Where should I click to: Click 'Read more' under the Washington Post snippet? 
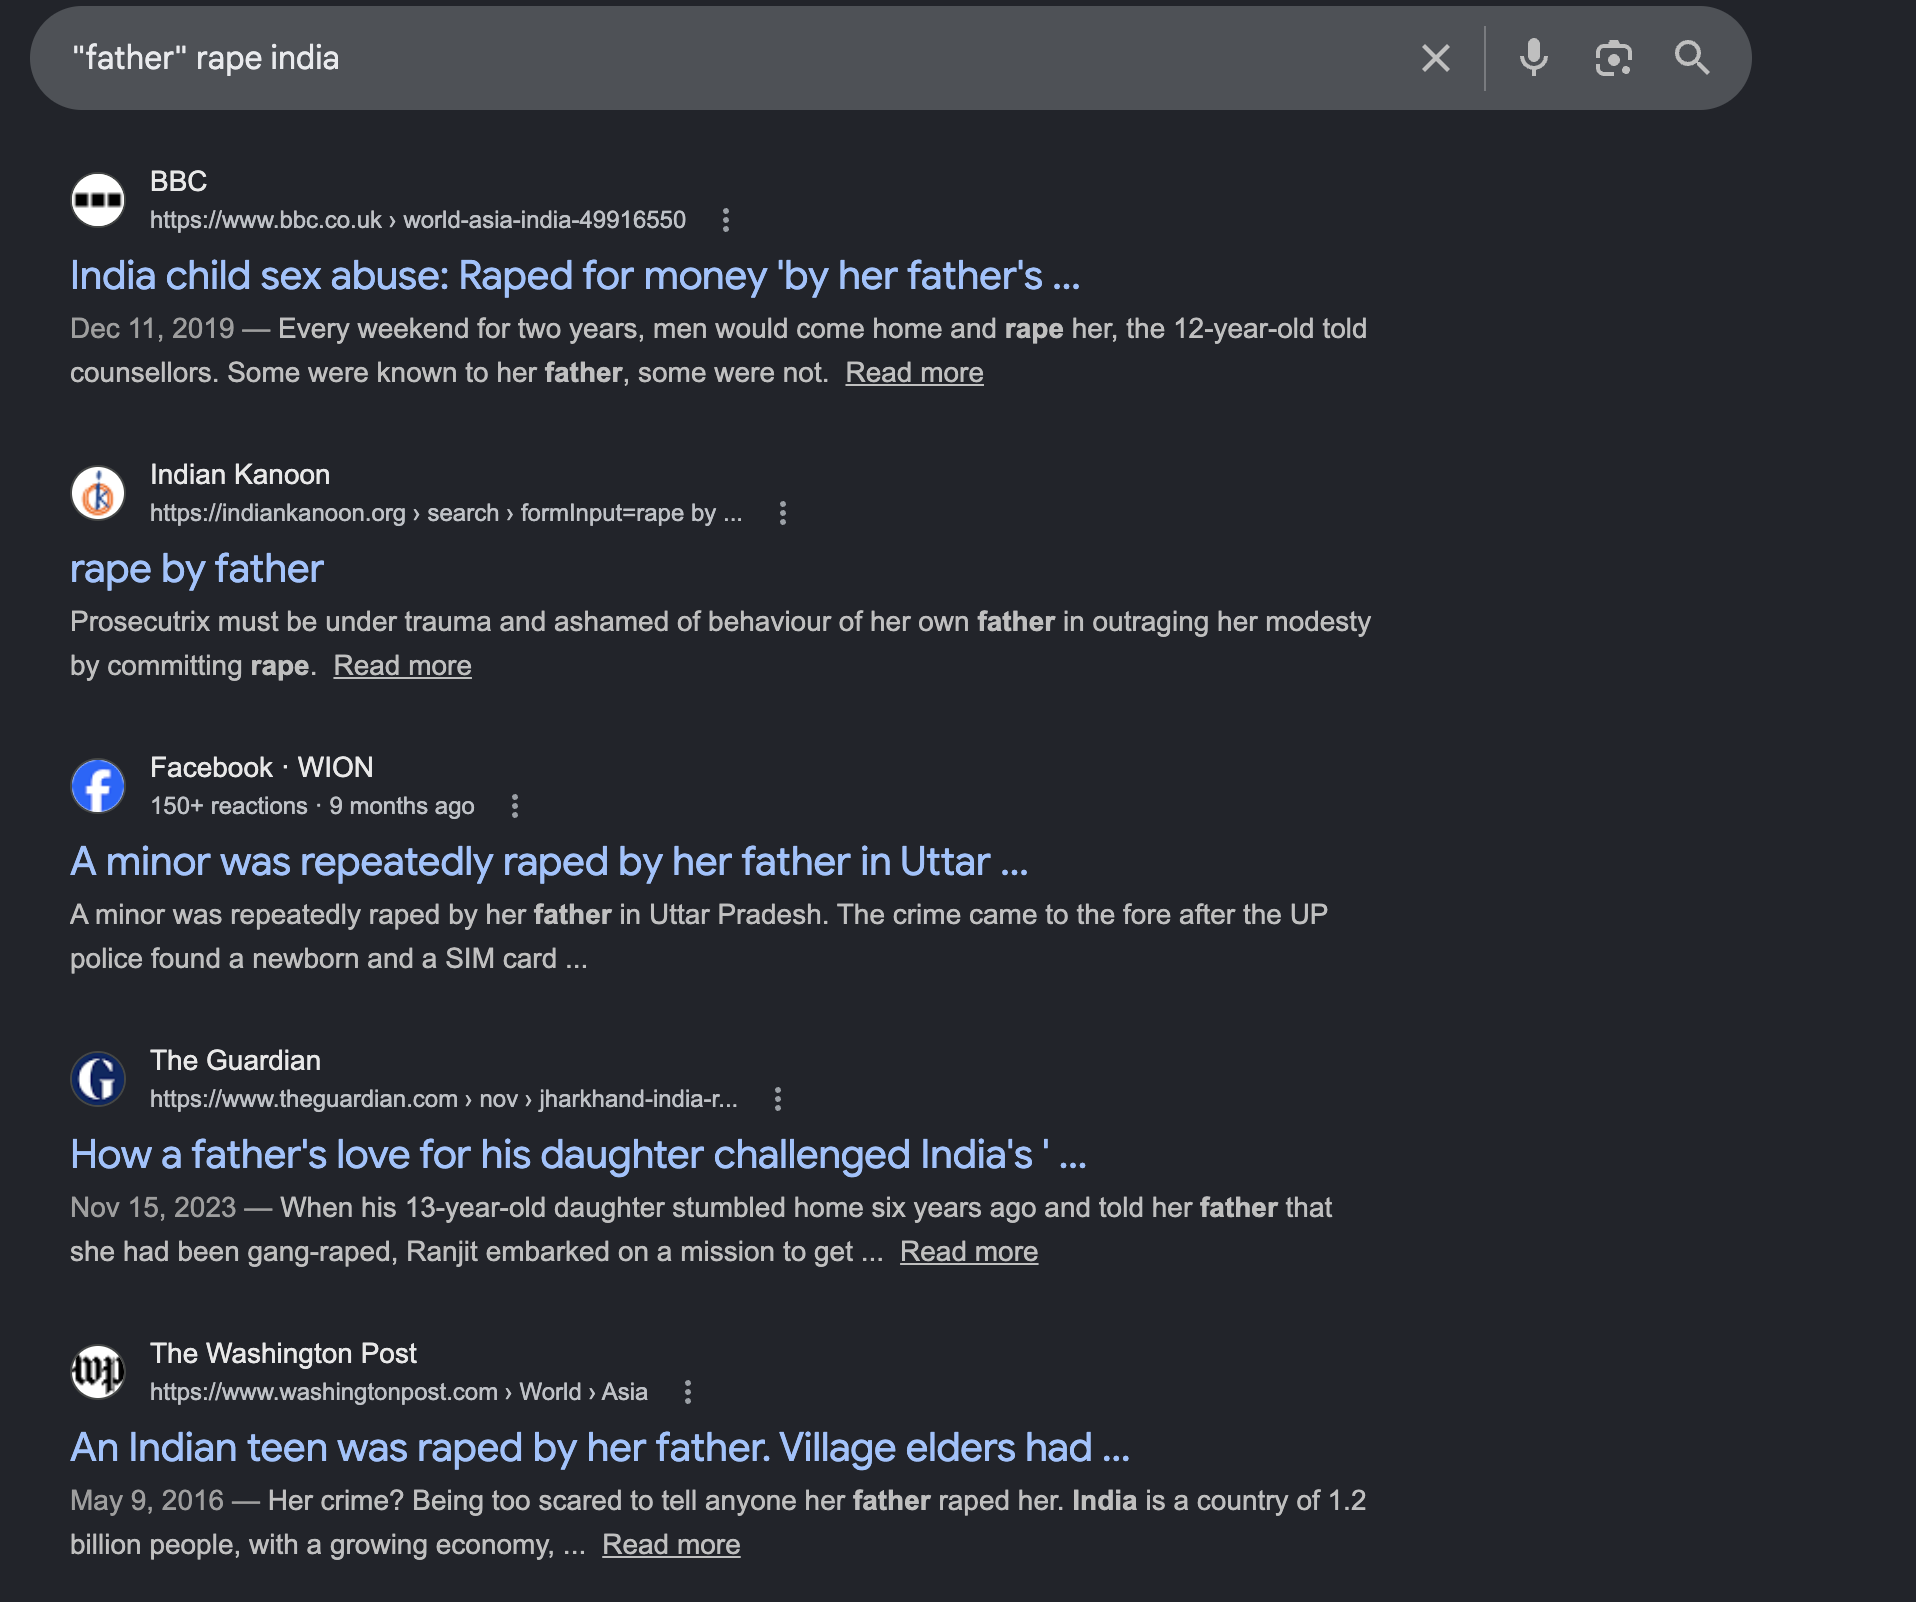[671, 1545]
